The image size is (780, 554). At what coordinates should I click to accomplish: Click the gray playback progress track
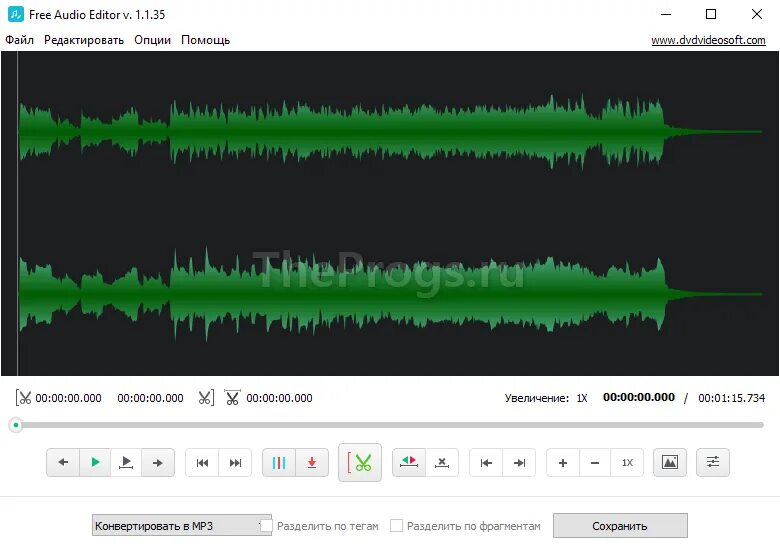click(390, 425)
